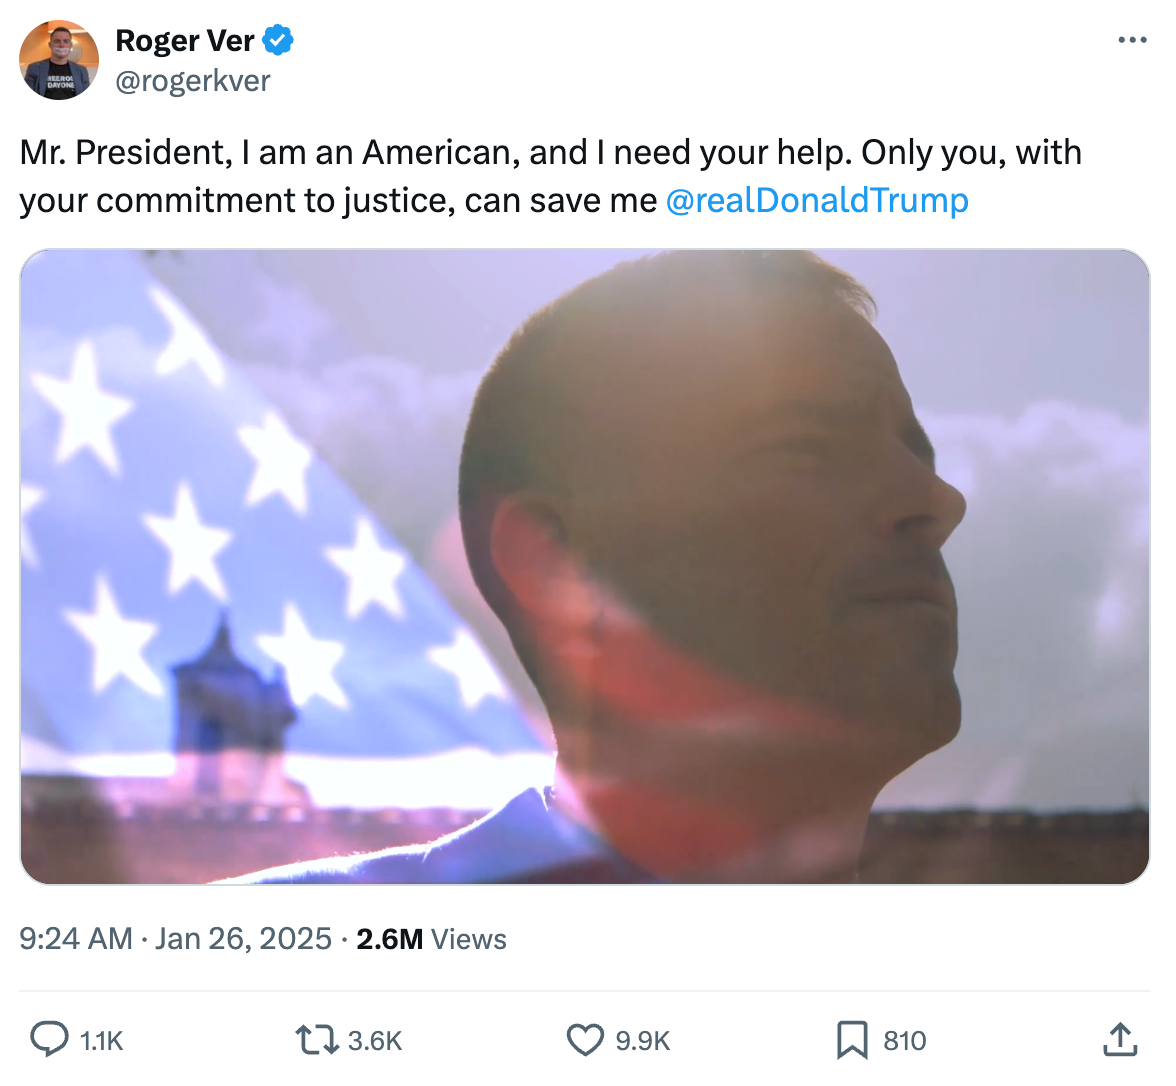Click the 9:24 AM timestamp
This screenshot has height=1086, width=1176.
76,939
